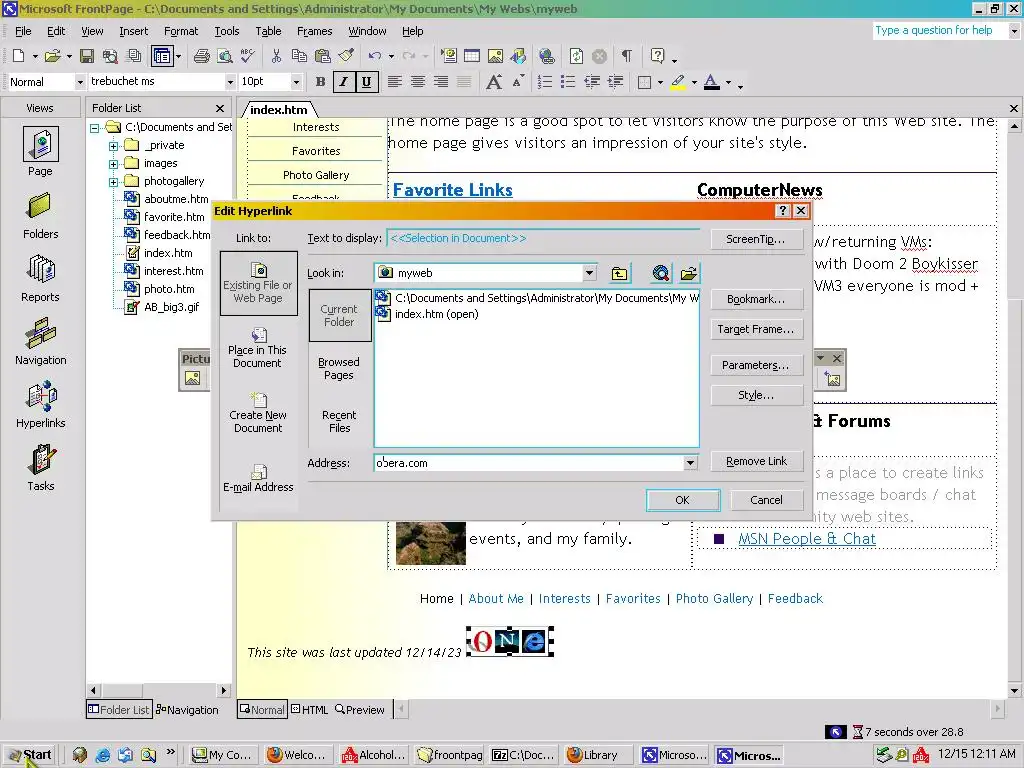Expand the images folder

114,164
